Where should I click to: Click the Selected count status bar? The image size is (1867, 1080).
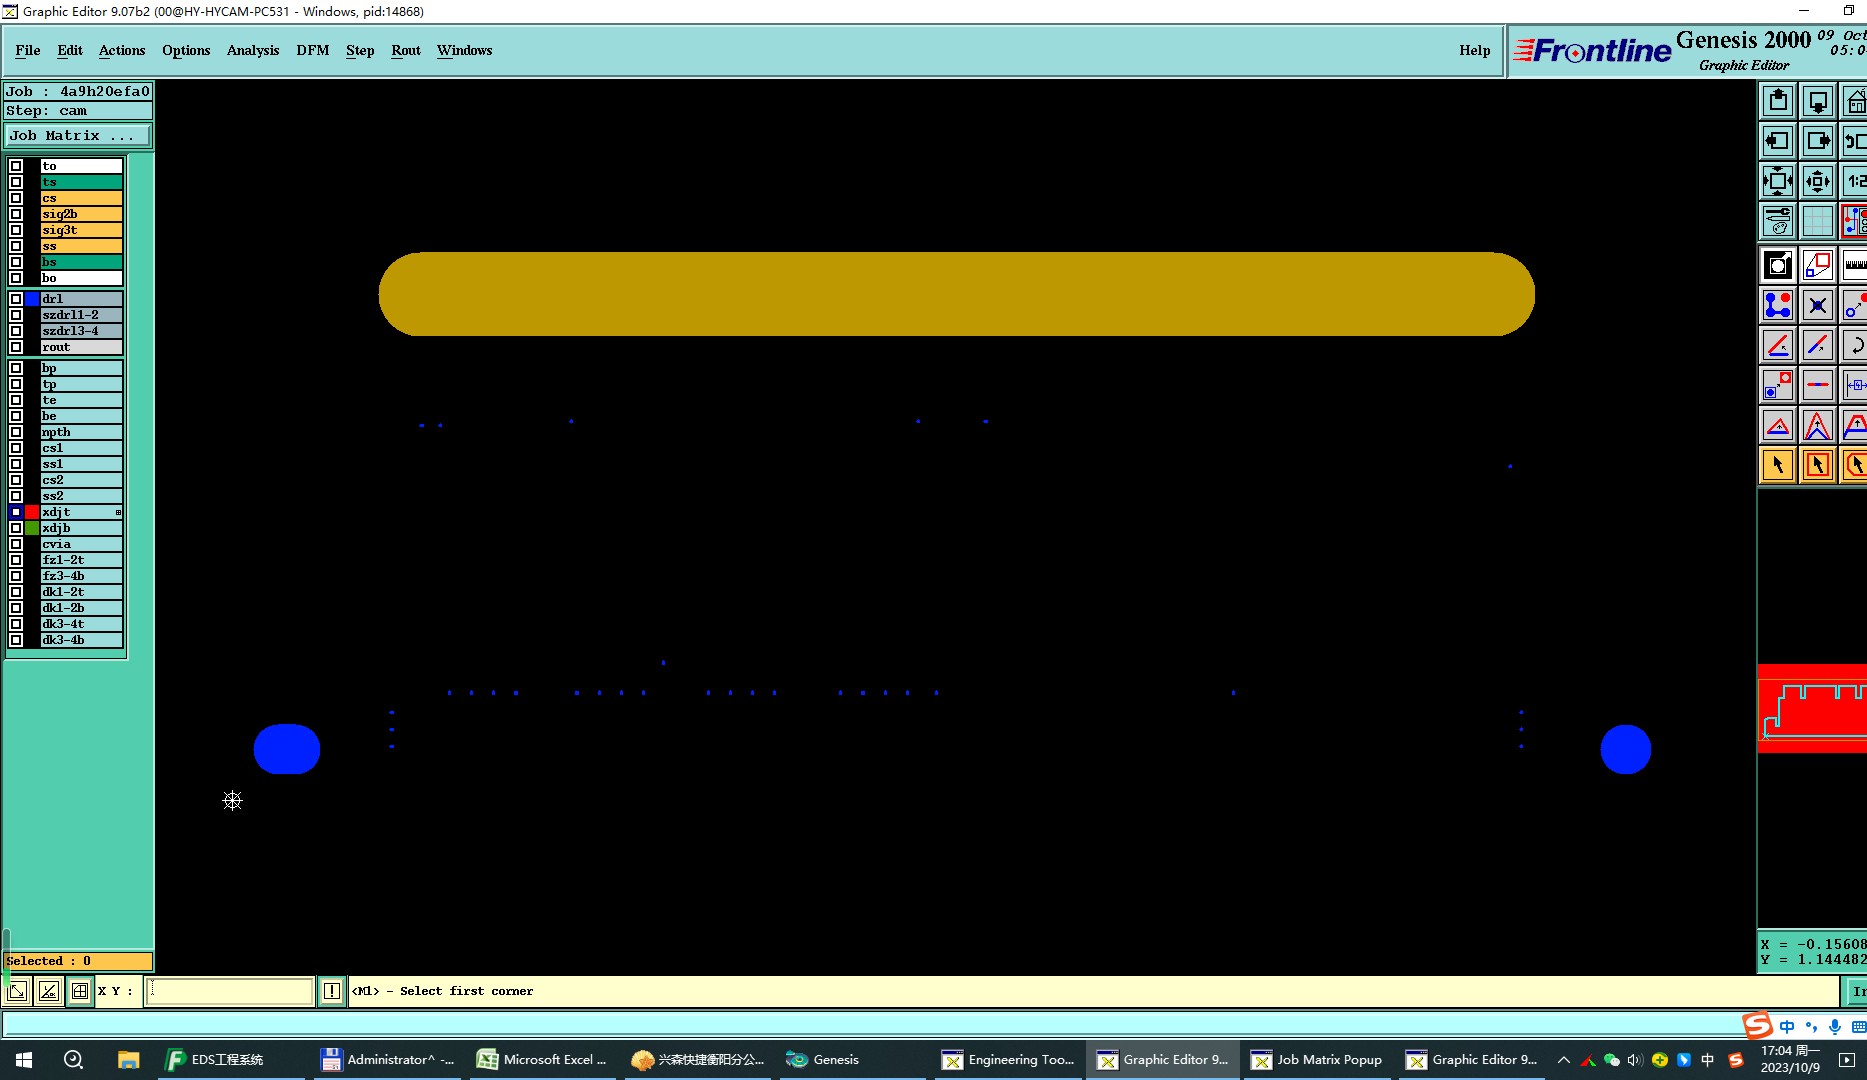[78, 961]
